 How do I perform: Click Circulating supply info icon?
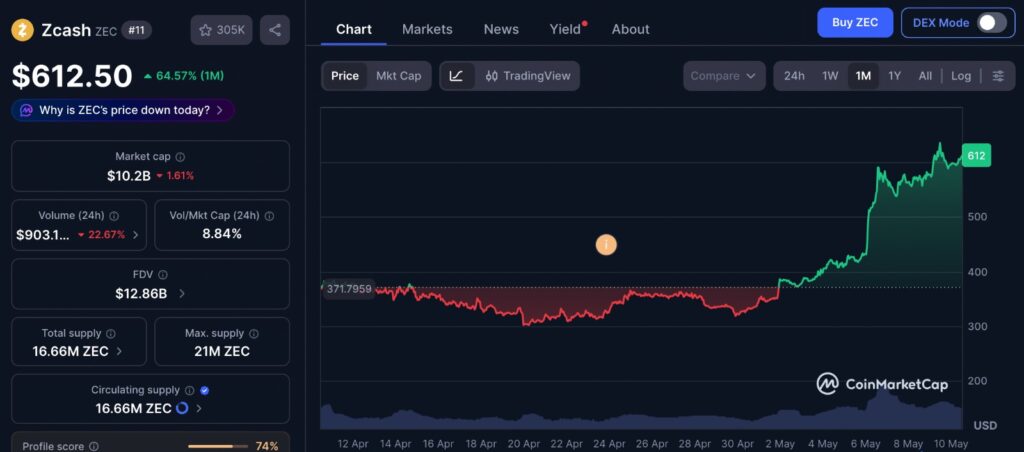click(x=189, y=391)
